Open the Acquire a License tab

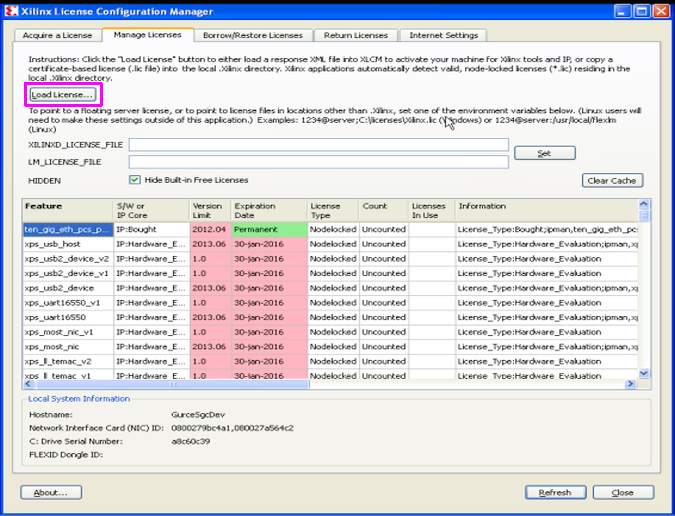57,35
